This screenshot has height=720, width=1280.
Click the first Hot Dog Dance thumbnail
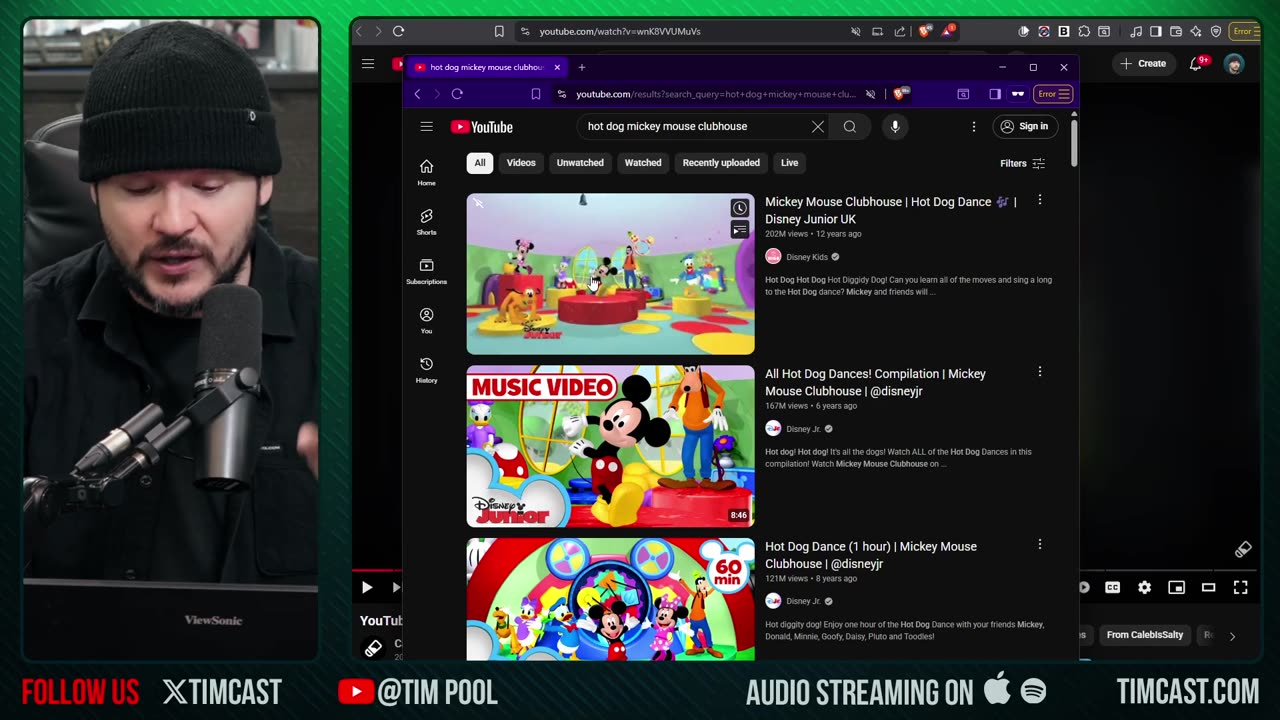click(610, 274)
